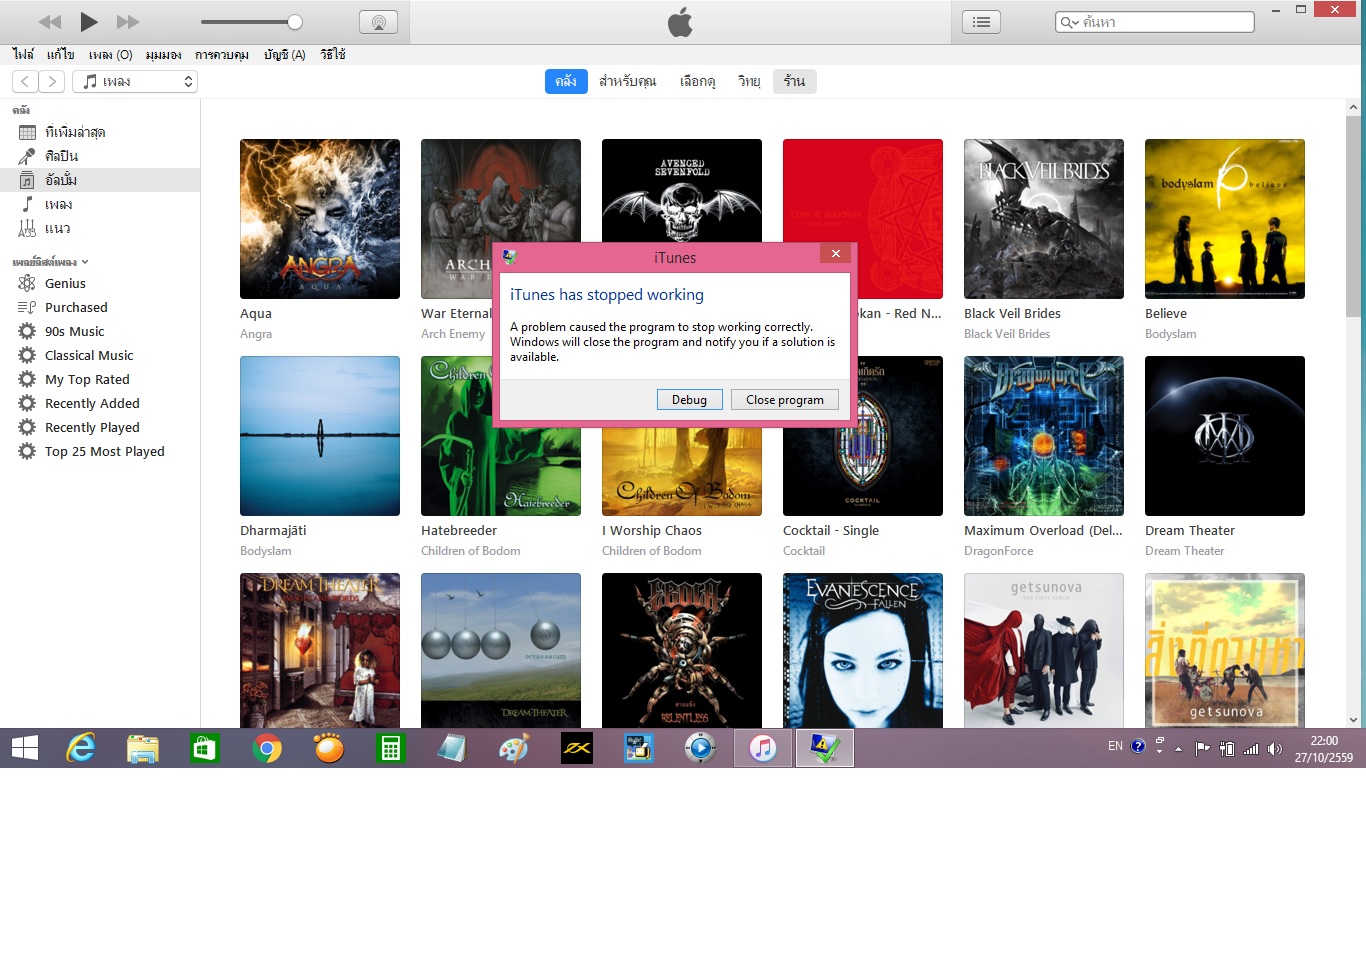Click the Cocktail - Single album title
The width and height of the screenshot is (1366, 958).
[831, 531]
